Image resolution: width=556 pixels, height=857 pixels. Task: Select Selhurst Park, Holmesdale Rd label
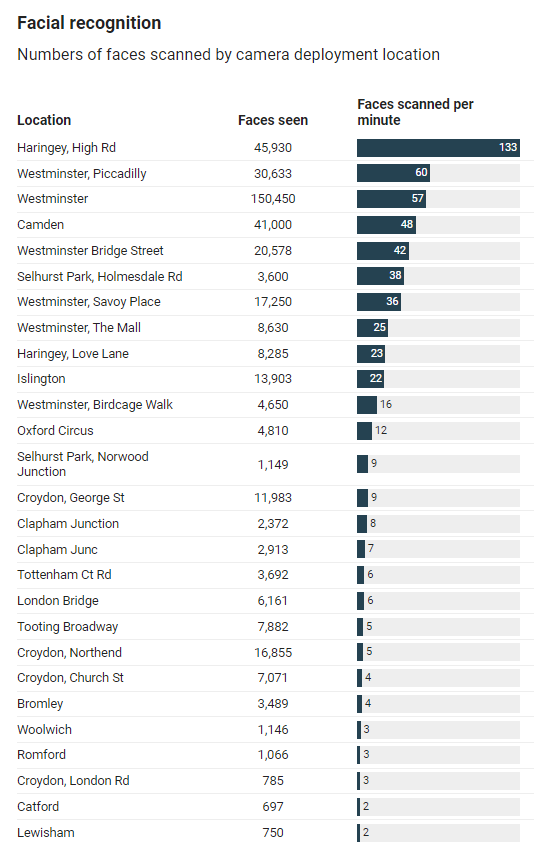[x=100, y=277]
